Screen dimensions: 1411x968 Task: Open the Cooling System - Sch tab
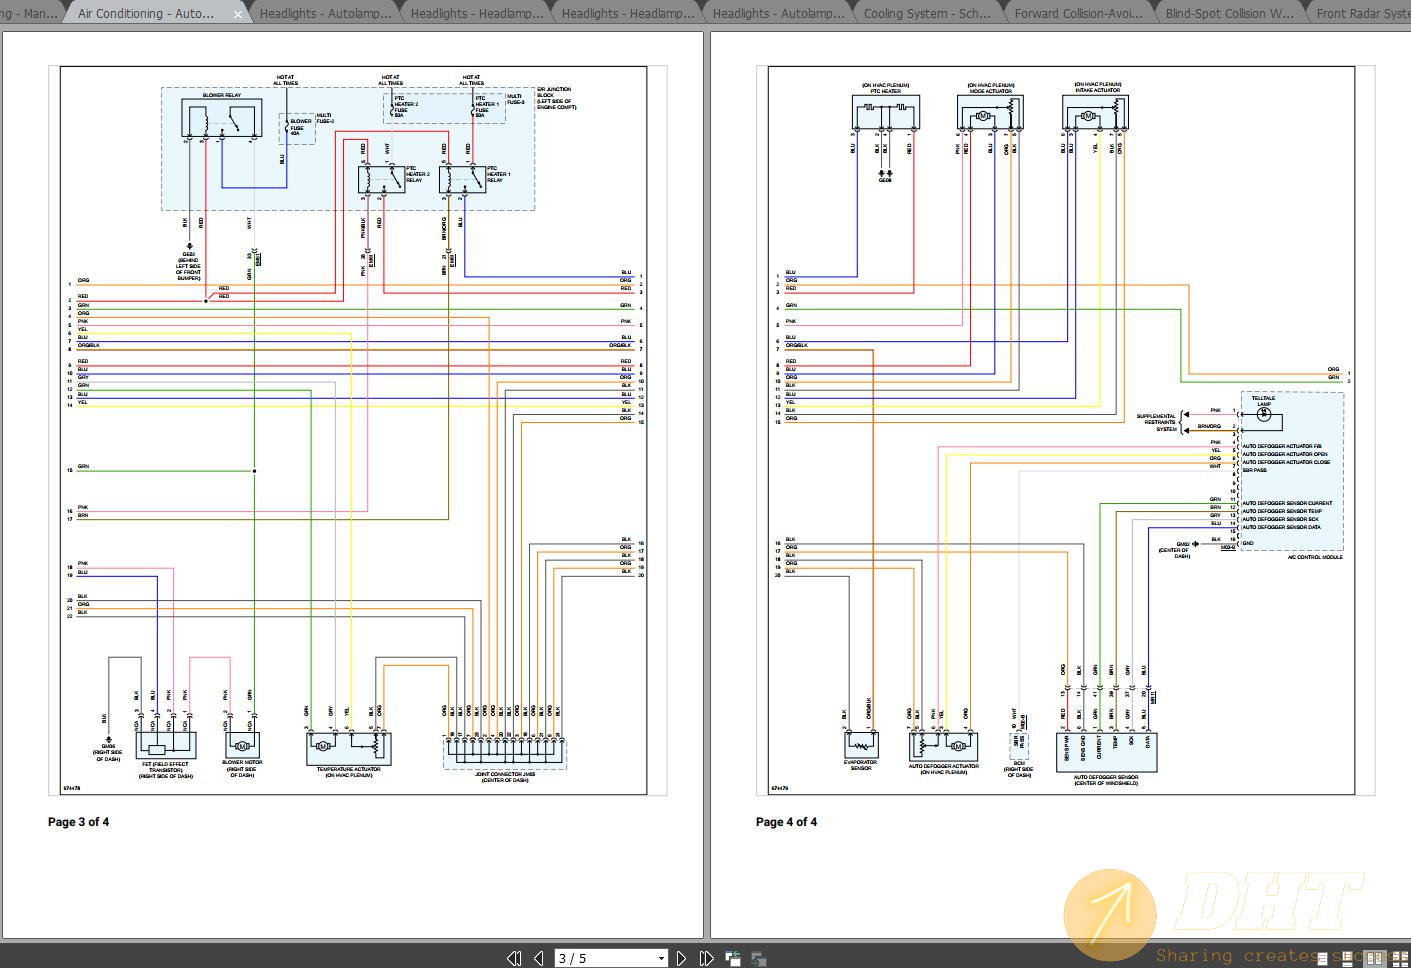click(x=927, y=14)
